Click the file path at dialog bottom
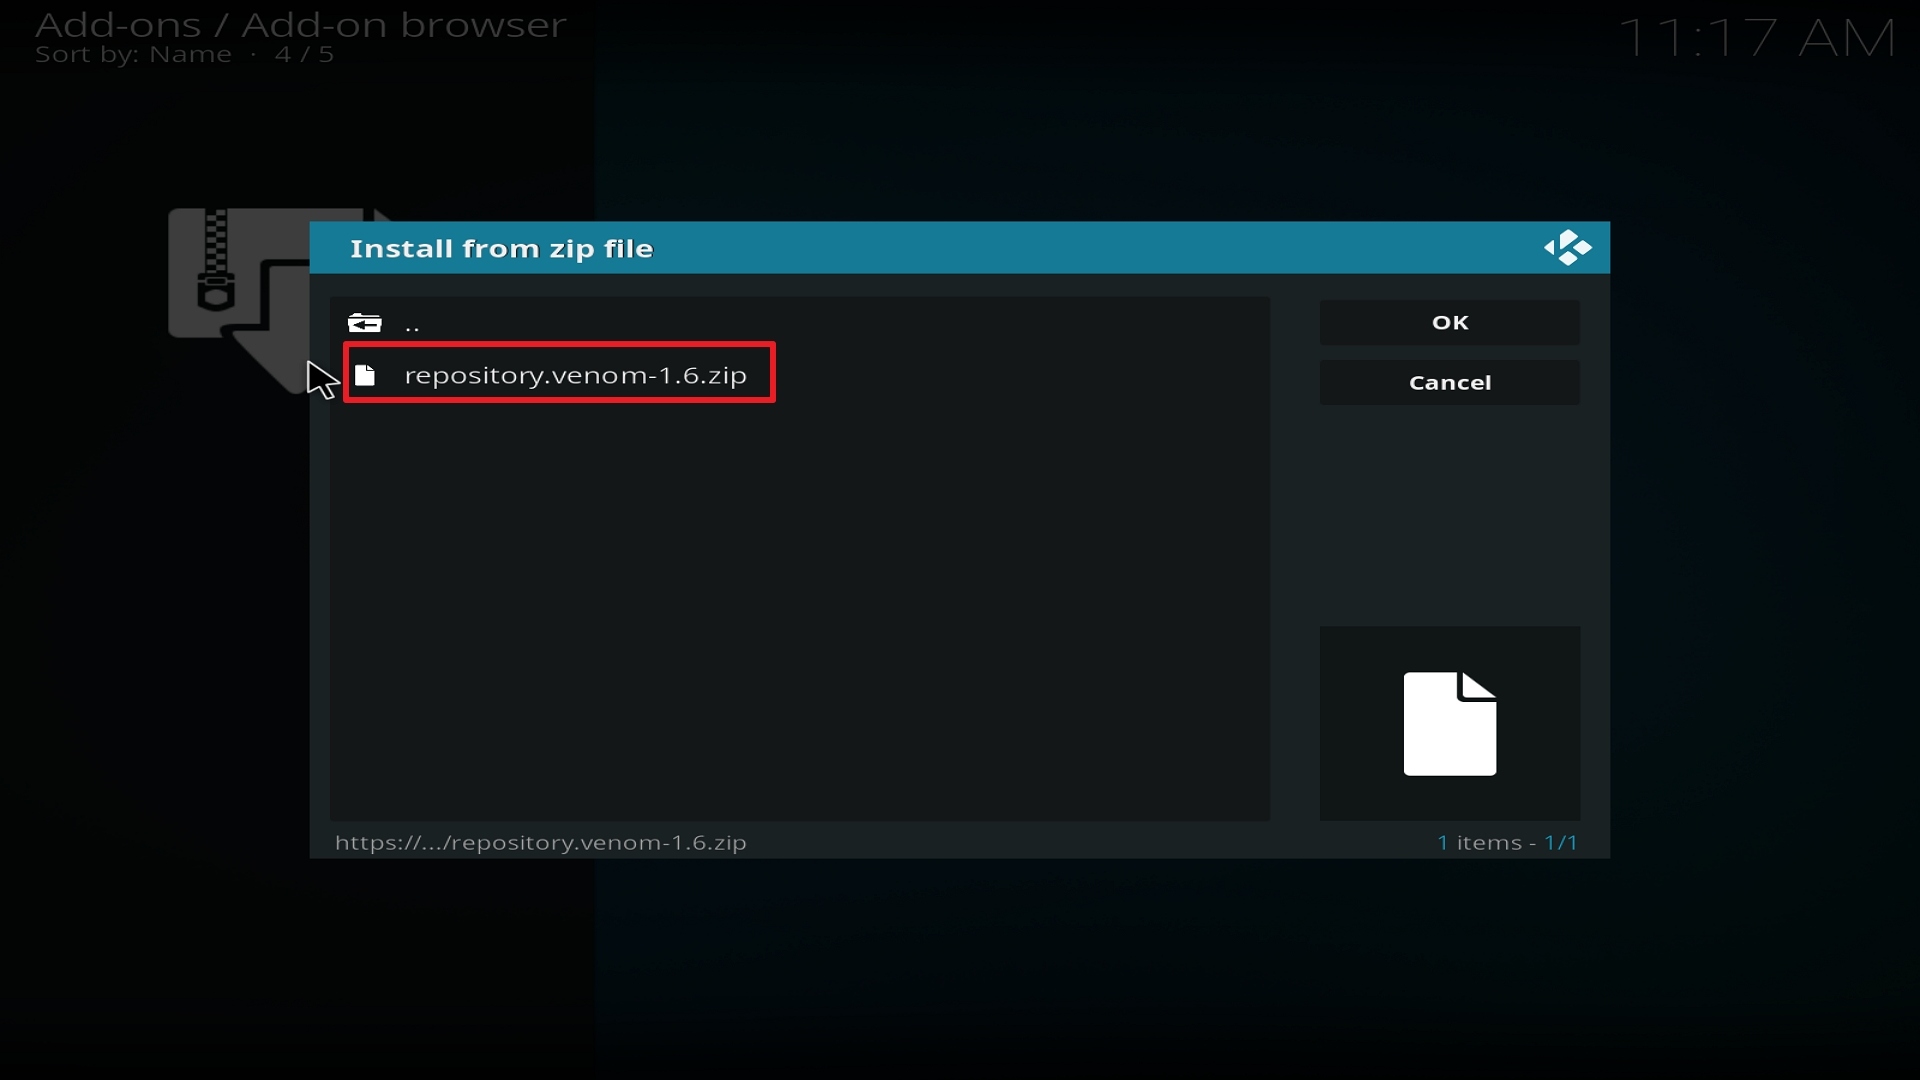The width and height of the screenshot is (1920, 1080). [x=541, y=843]
